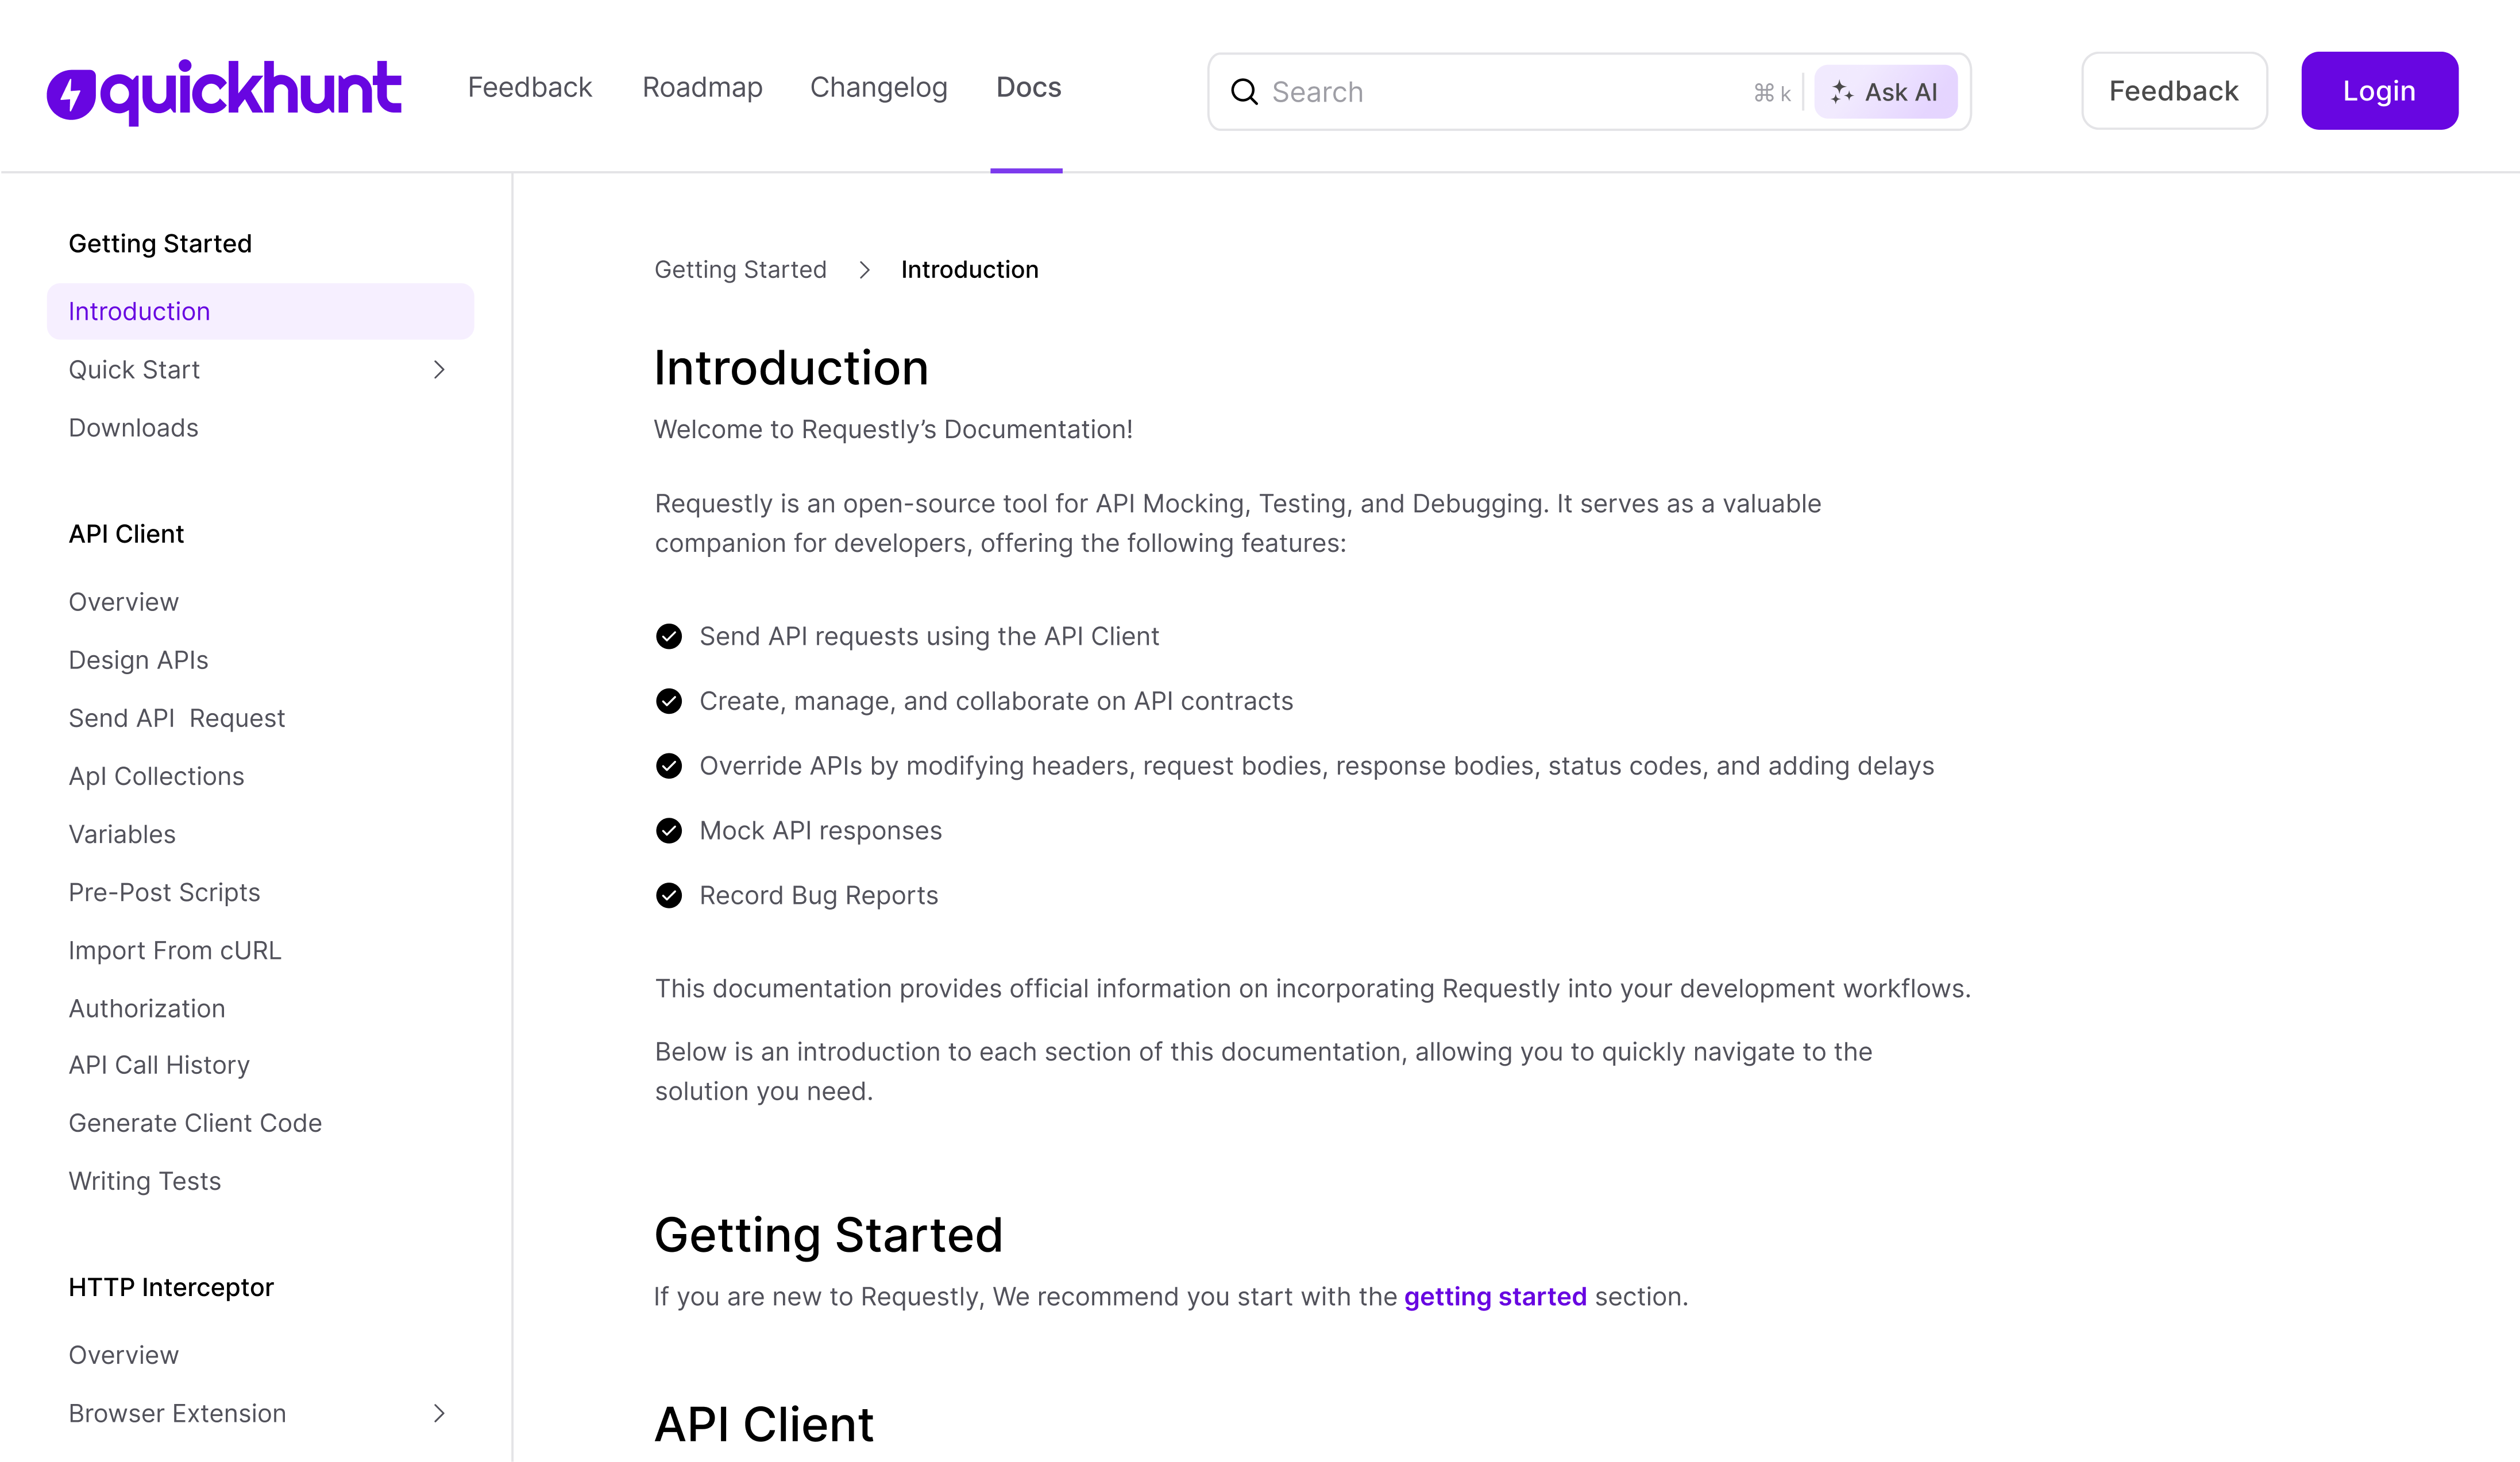Click the Ask AI sparkle icon
The image size is (2520, 1462).
click(1842, 92)
